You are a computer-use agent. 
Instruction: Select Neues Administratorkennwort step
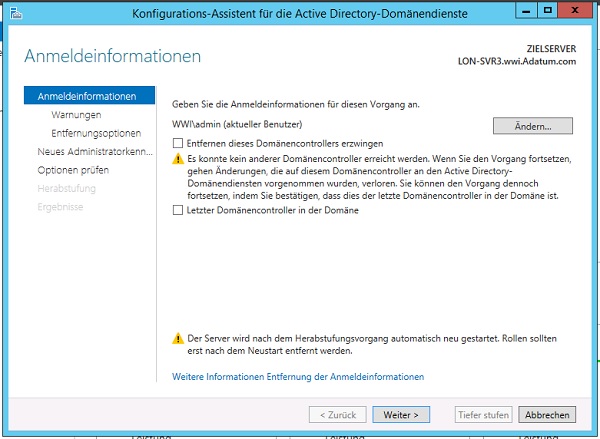coord(95,152)
